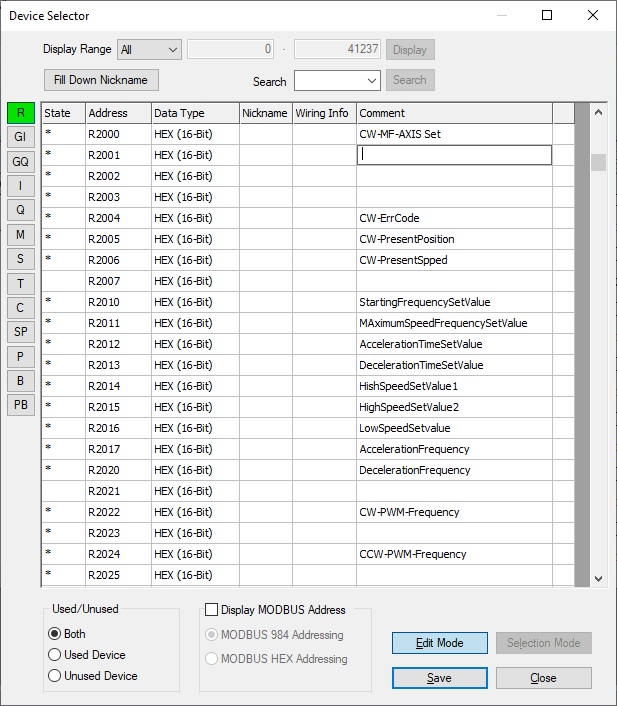
Task: Click the Wiring Info column header
Action: pyautogui.click(x=324, y=113)
